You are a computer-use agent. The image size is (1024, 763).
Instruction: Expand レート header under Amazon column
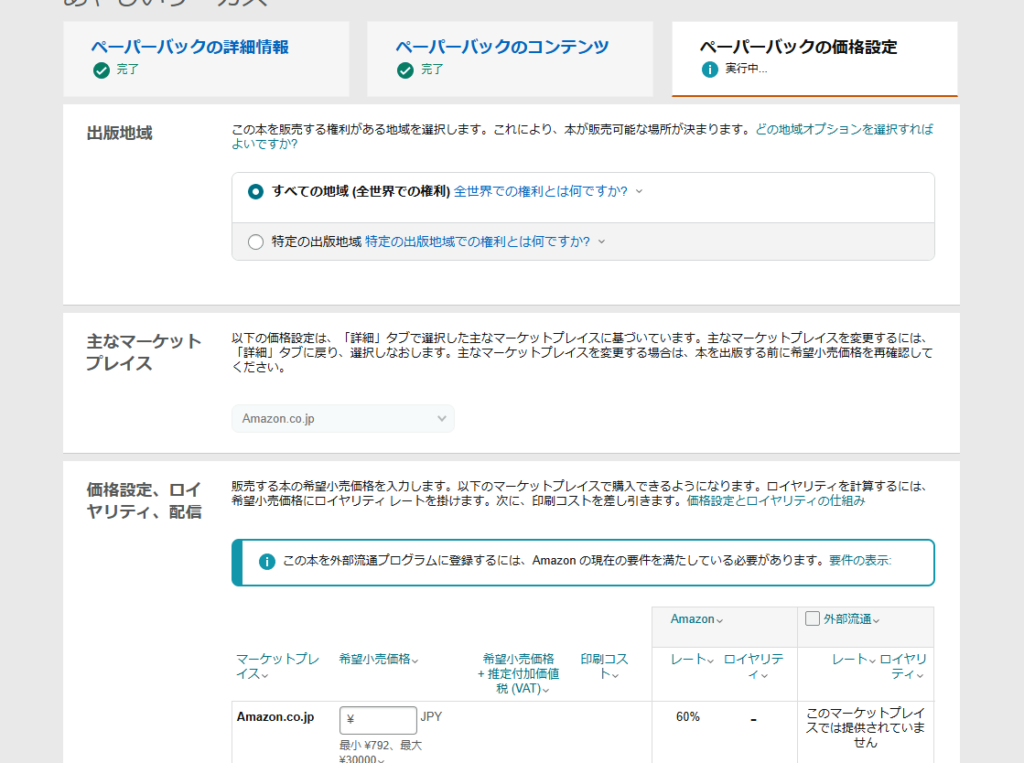(692, 660)
